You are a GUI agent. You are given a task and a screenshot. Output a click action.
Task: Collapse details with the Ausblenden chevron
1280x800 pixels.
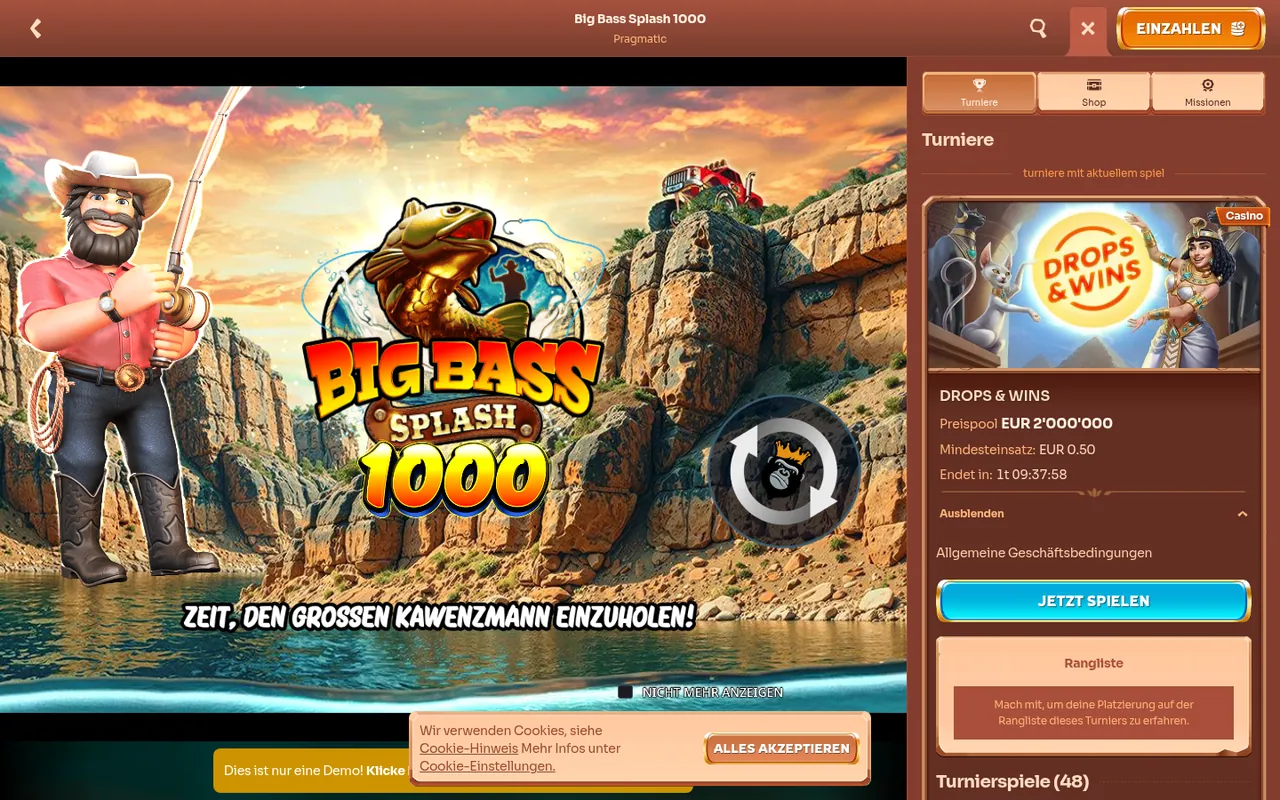(x=1242, y=514)
